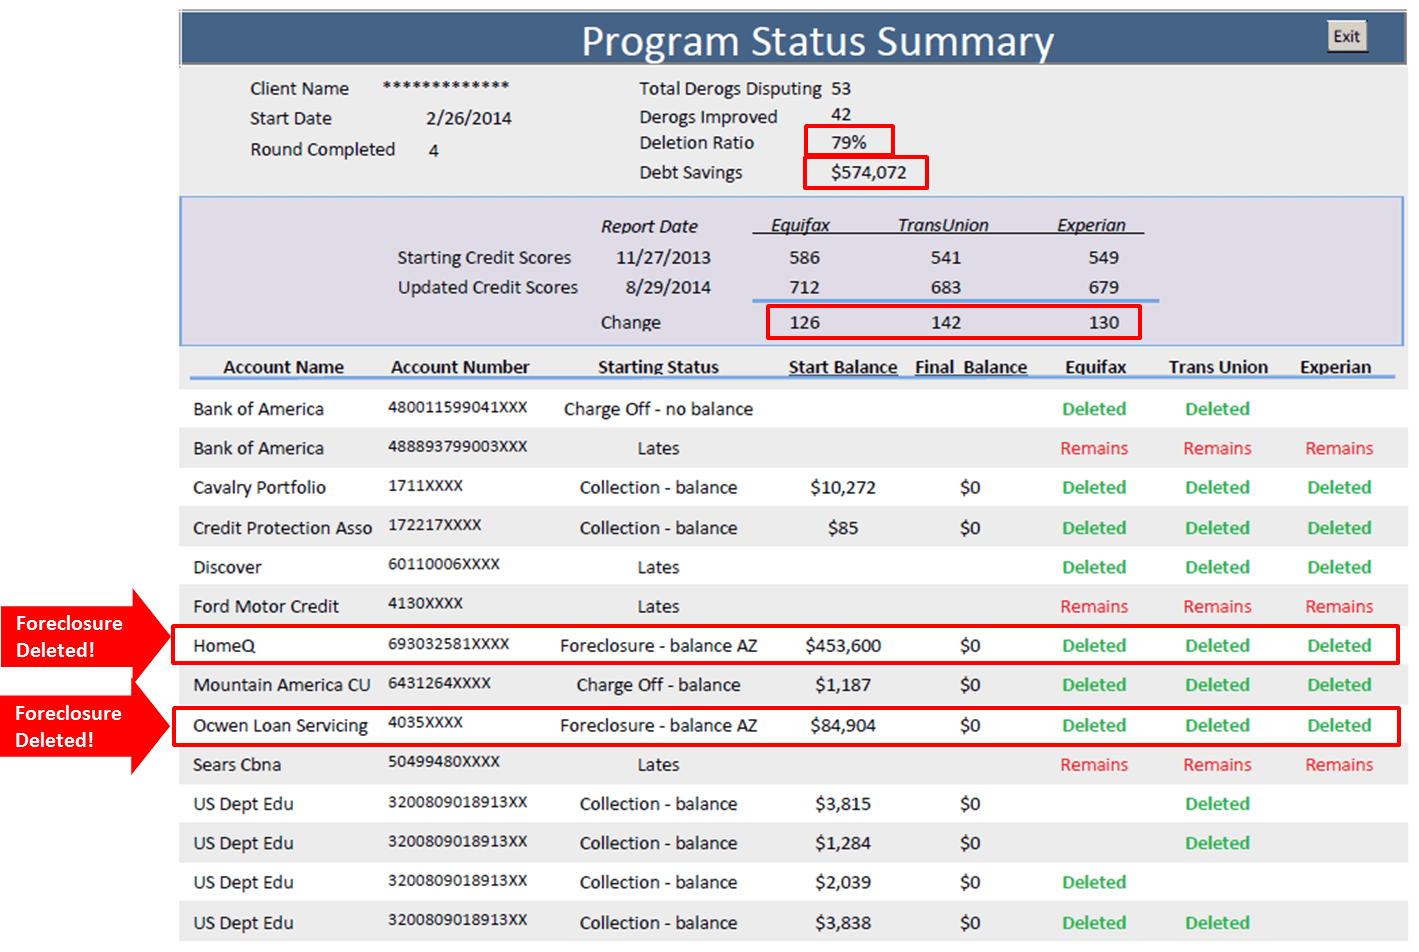Select "Remains" status for Sears Cbna under TransUnion
Image resolution: width=1419 pixels, height=952 pixels.
tap(1217, 764)
